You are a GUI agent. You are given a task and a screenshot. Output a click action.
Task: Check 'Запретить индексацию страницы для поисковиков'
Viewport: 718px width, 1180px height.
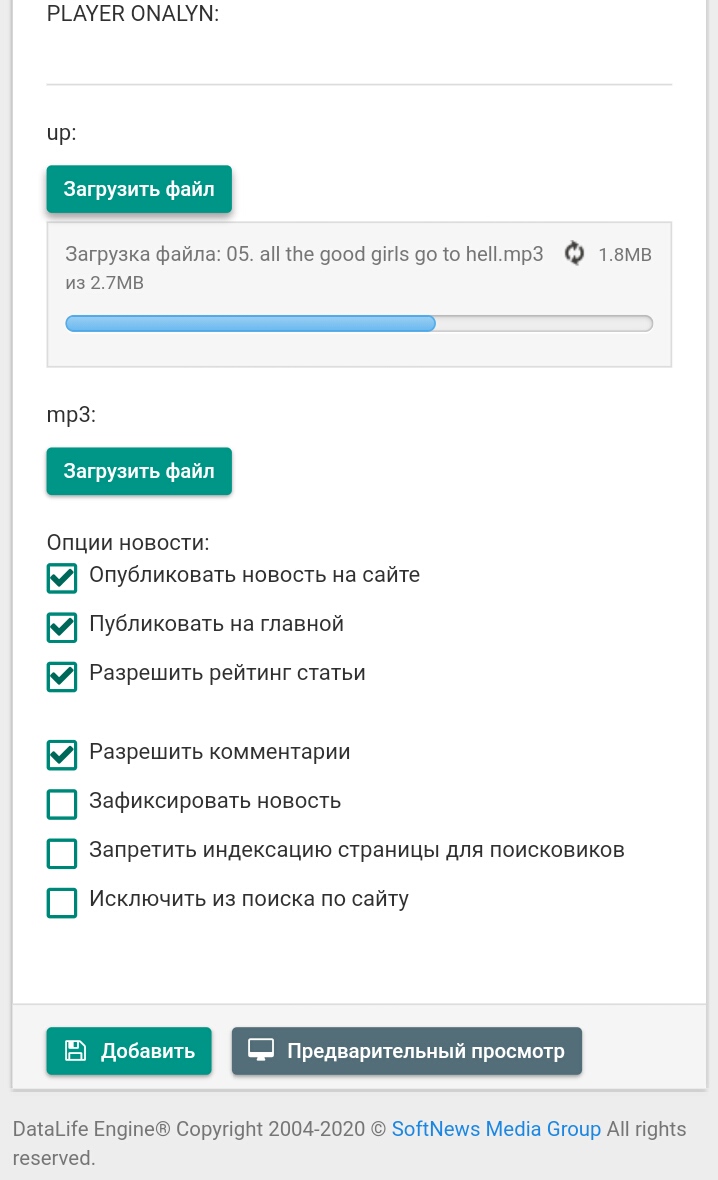(62, 852)
